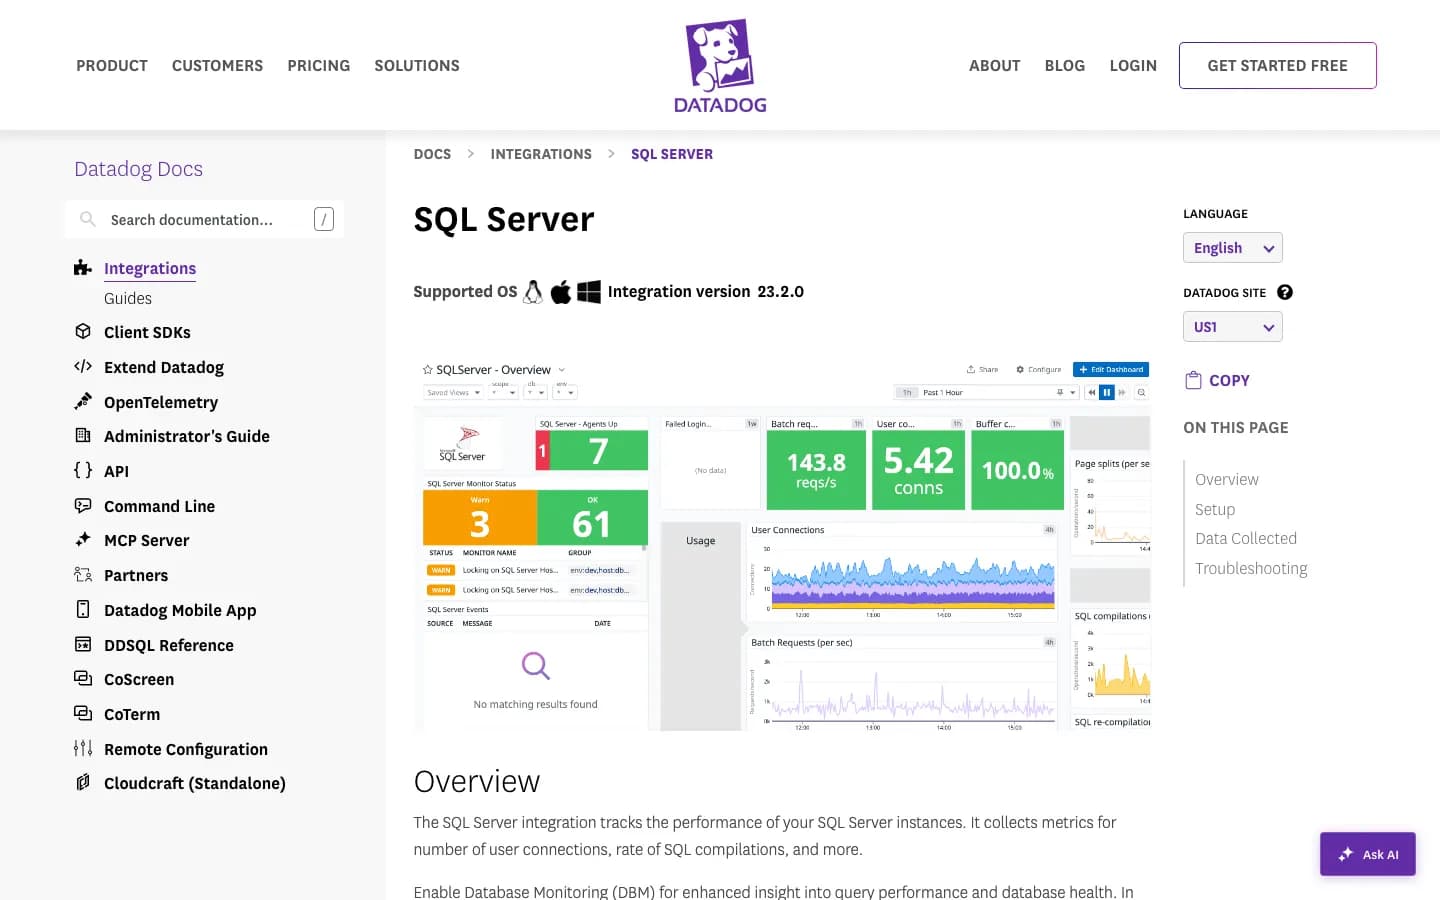The height and width of the screenshot is (900, 1440).
Task: Open Extend Datadog docs section
Action: [x=164, y=367]
